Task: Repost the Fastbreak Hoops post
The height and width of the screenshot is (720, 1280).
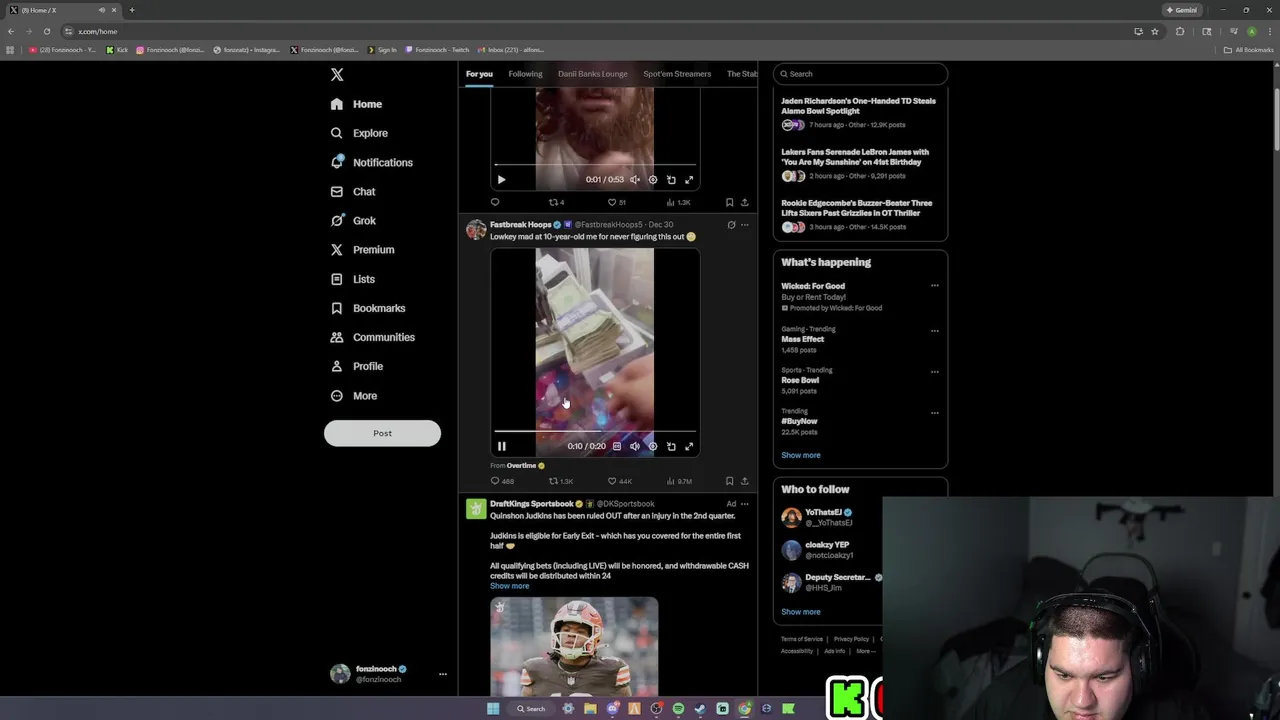Action: 553,481
